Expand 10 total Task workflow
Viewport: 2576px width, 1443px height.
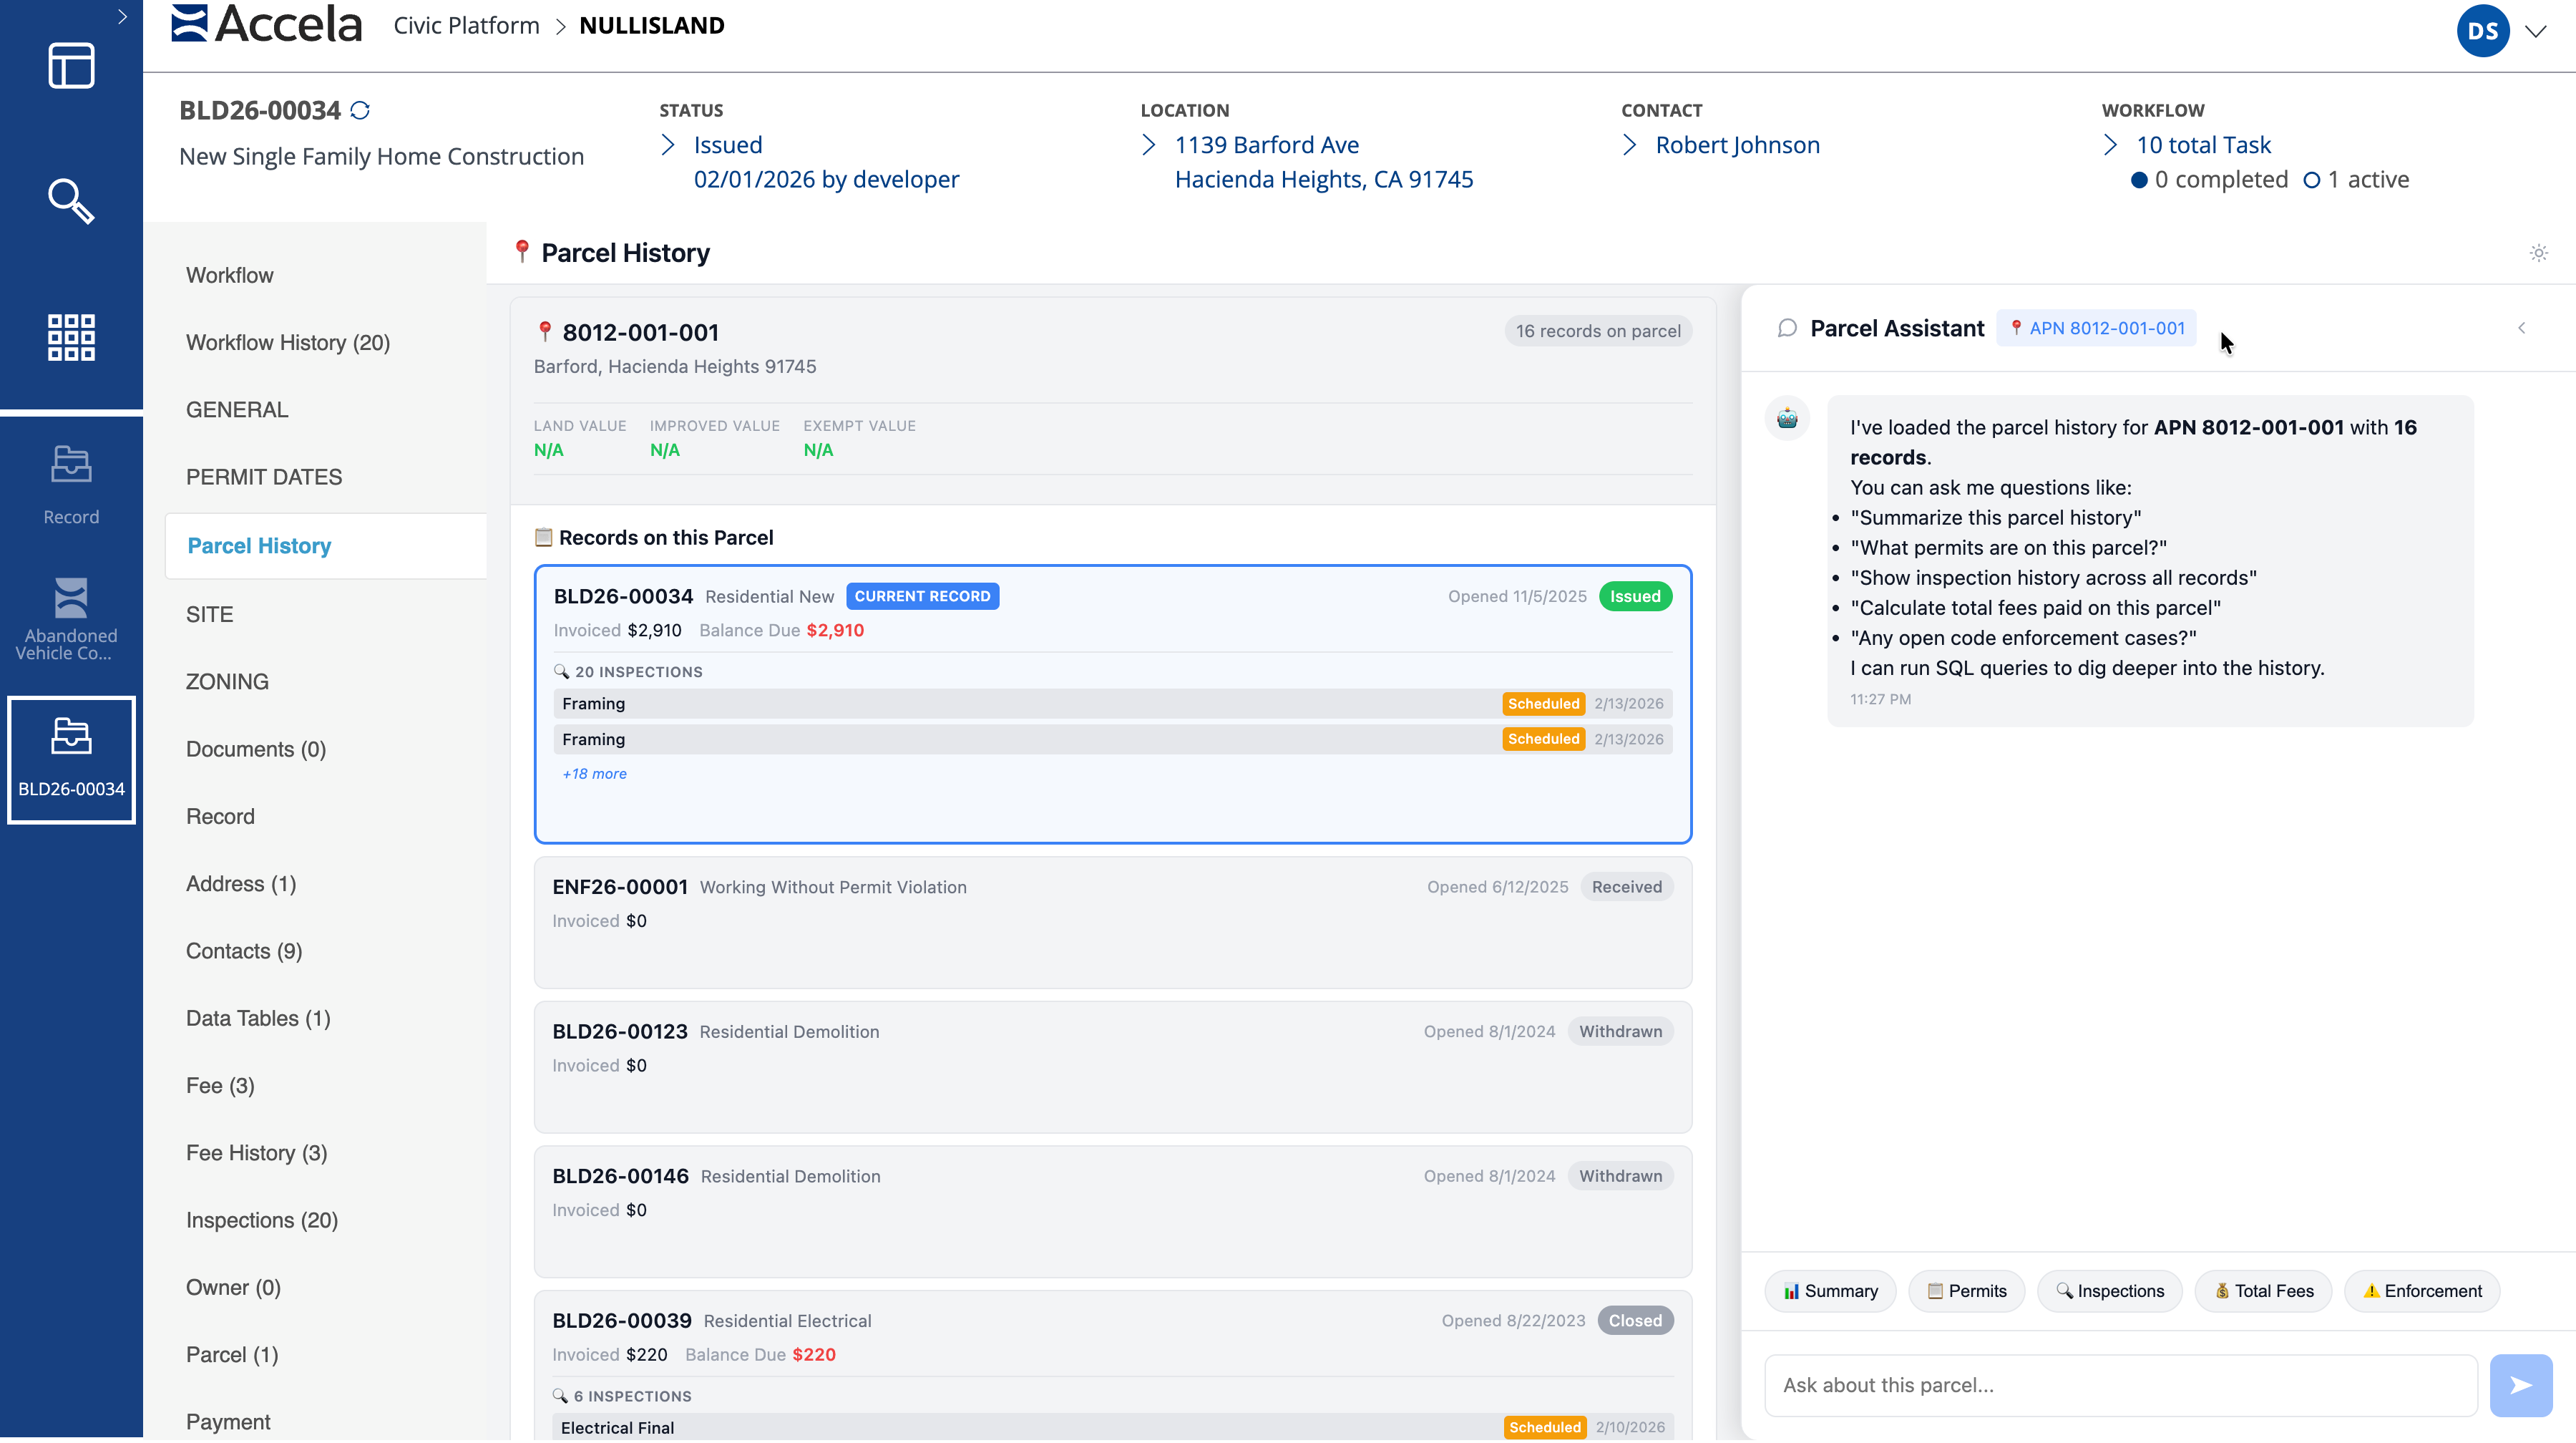(x=2110, y=145)
